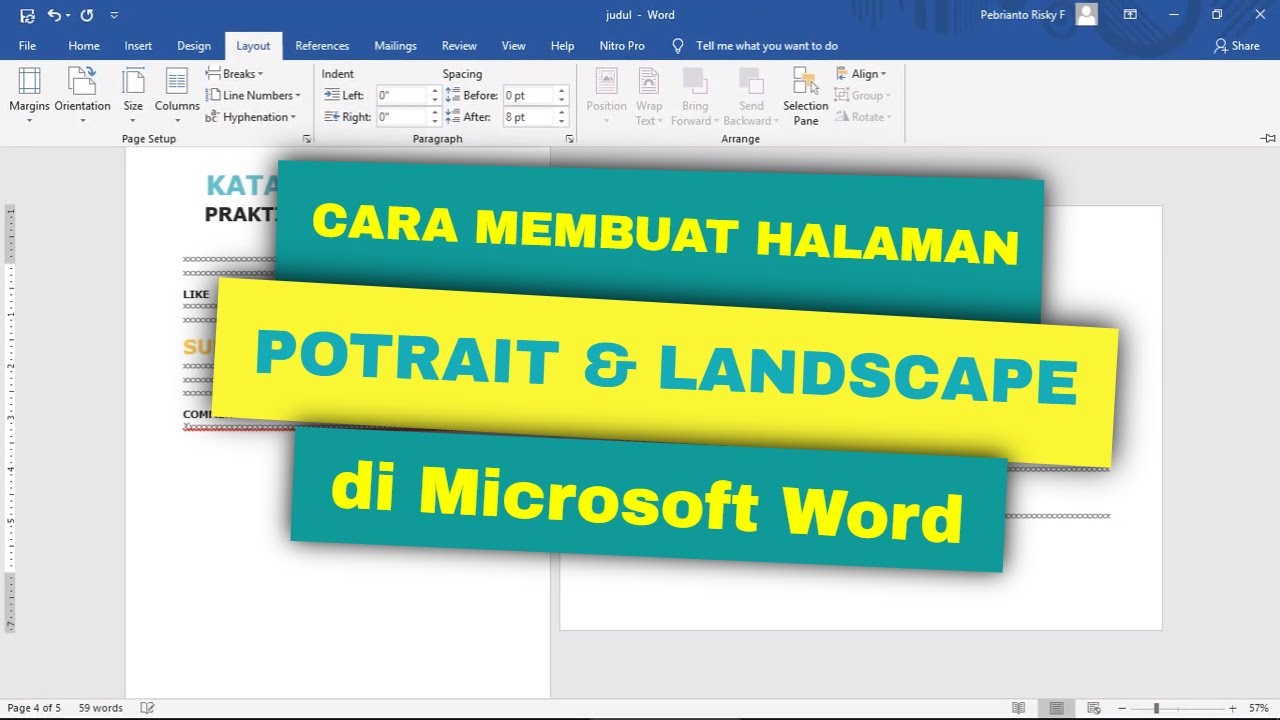
Task: Switch to Web Layout view
Action: click(1094, 708)
